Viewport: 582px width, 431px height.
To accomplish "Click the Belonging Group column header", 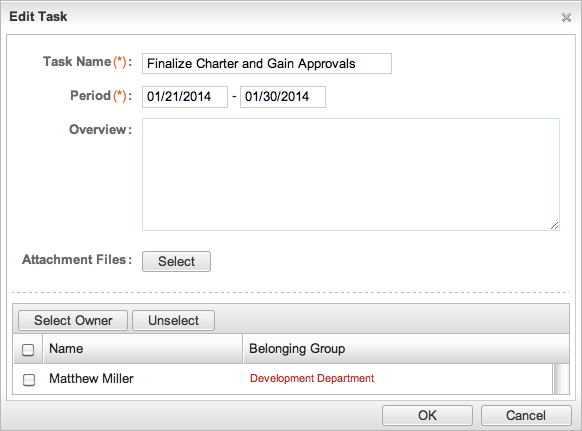I will 406,349.
